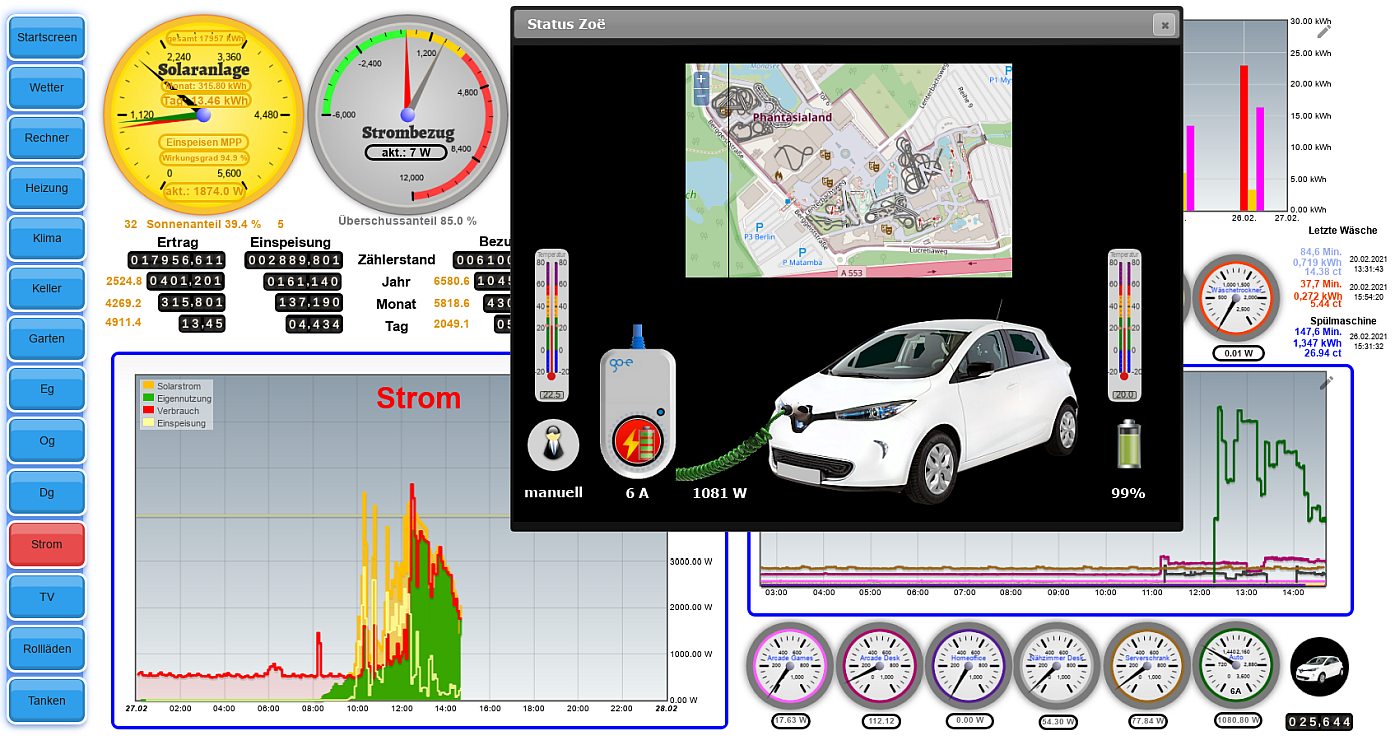Click the Letzte Wäsche heading
This screenshot has height=745, width=1400.
(x=1342, y=231)
